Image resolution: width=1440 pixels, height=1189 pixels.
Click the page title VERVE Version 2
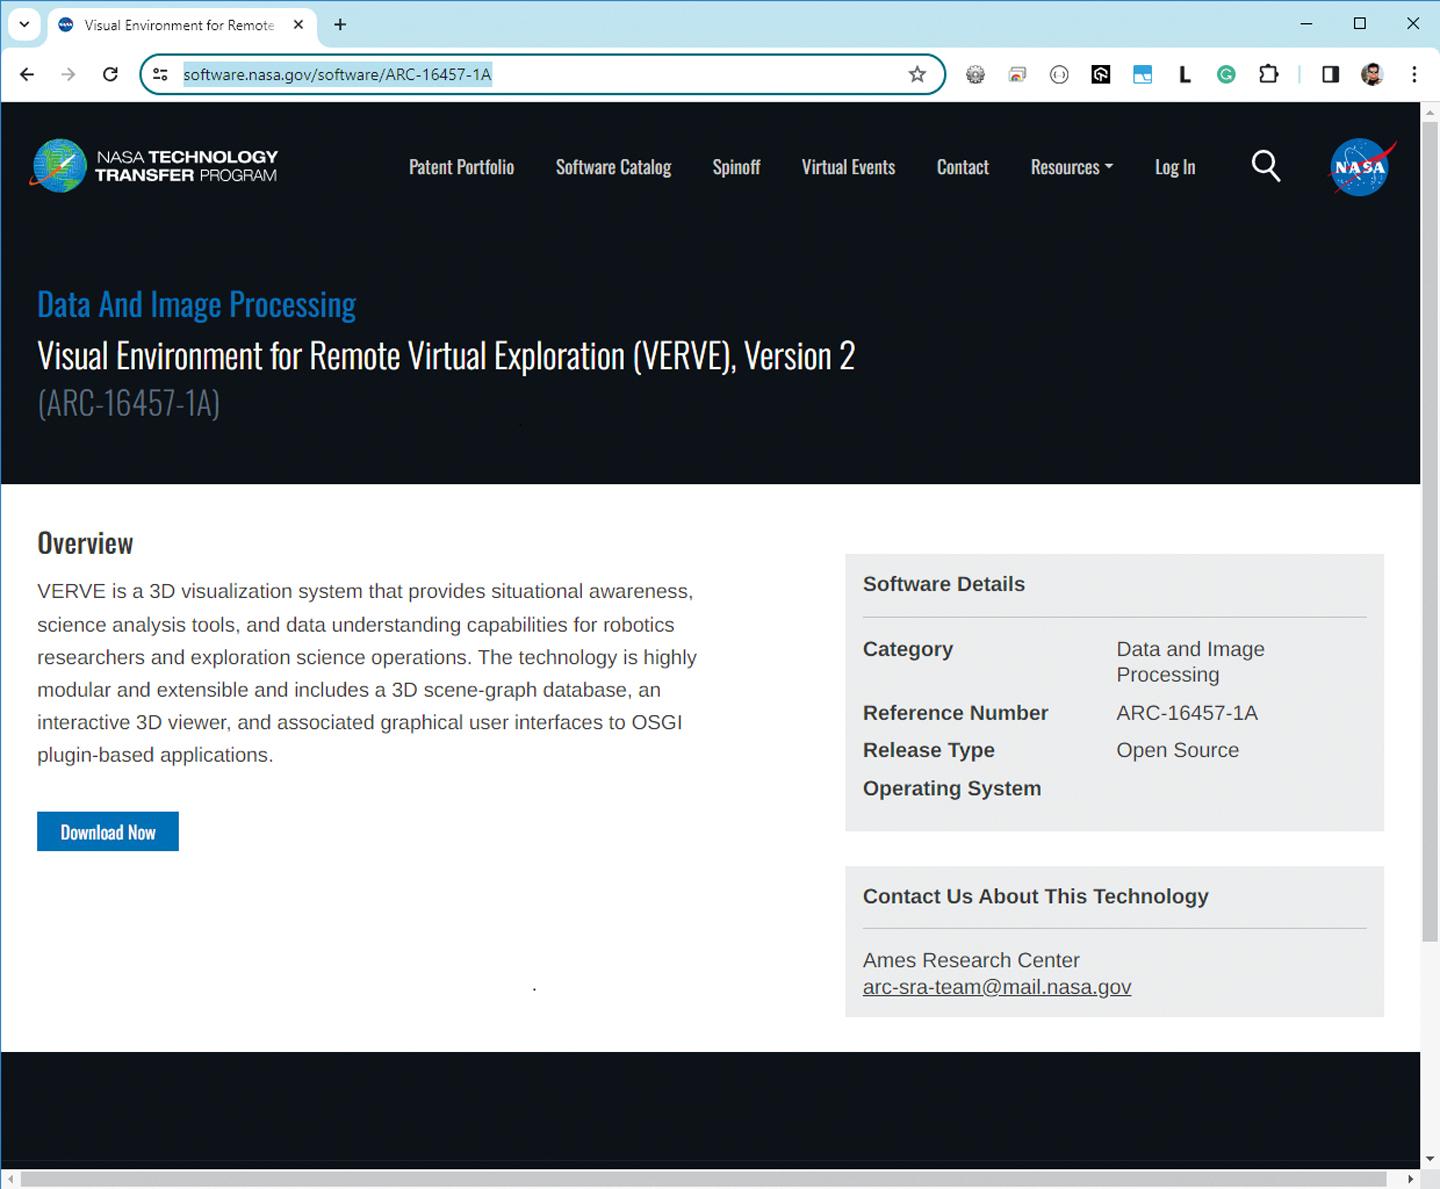(446, 356)
